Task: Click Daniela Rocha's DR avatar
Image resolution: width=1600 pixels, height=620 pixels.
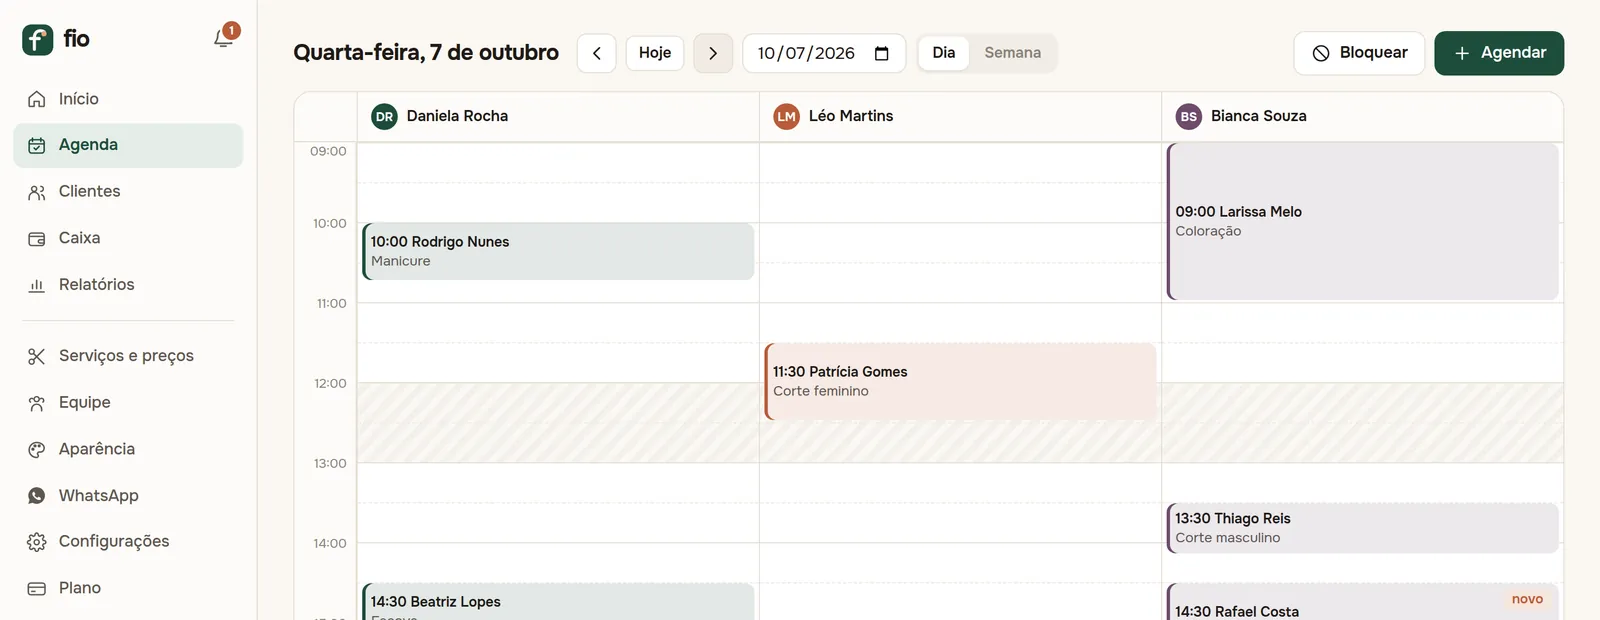Action: [x=384, y=117]
